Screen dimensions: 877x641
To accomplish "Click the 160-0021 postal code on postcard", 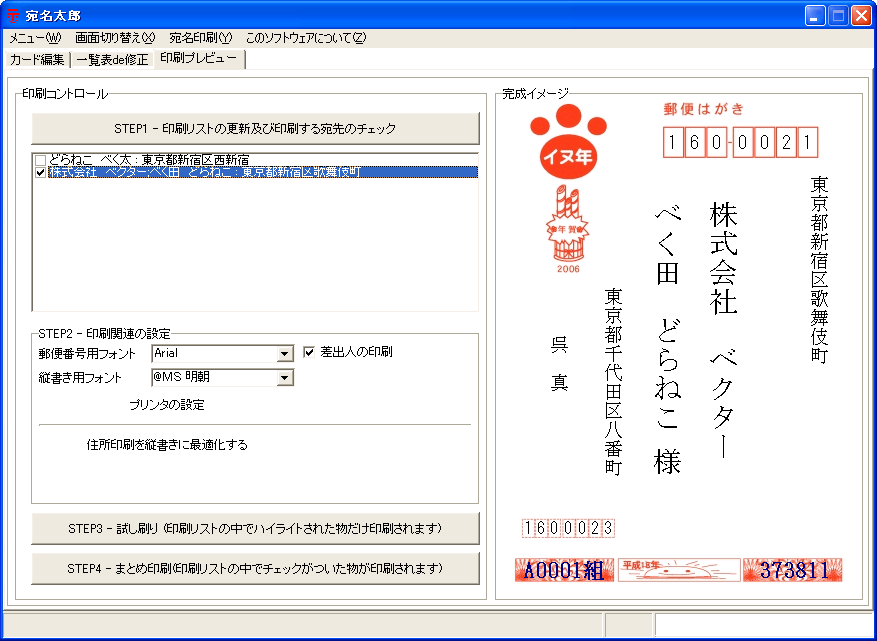I will tap(740, 143).
